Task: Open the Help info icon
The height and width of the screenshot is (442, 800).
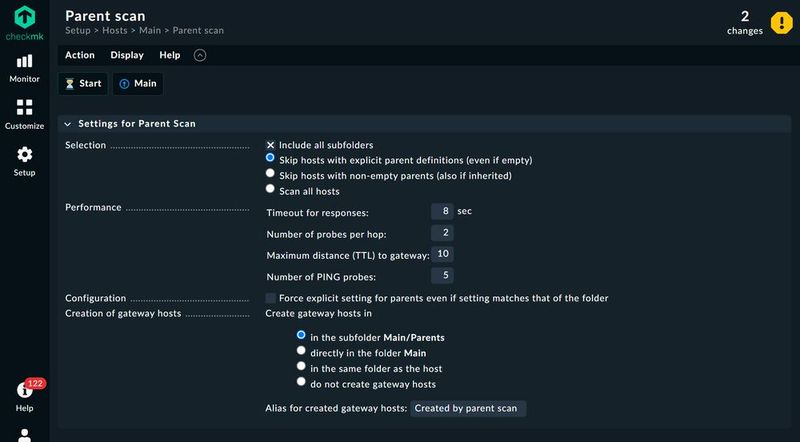Action: click(25, 393)
